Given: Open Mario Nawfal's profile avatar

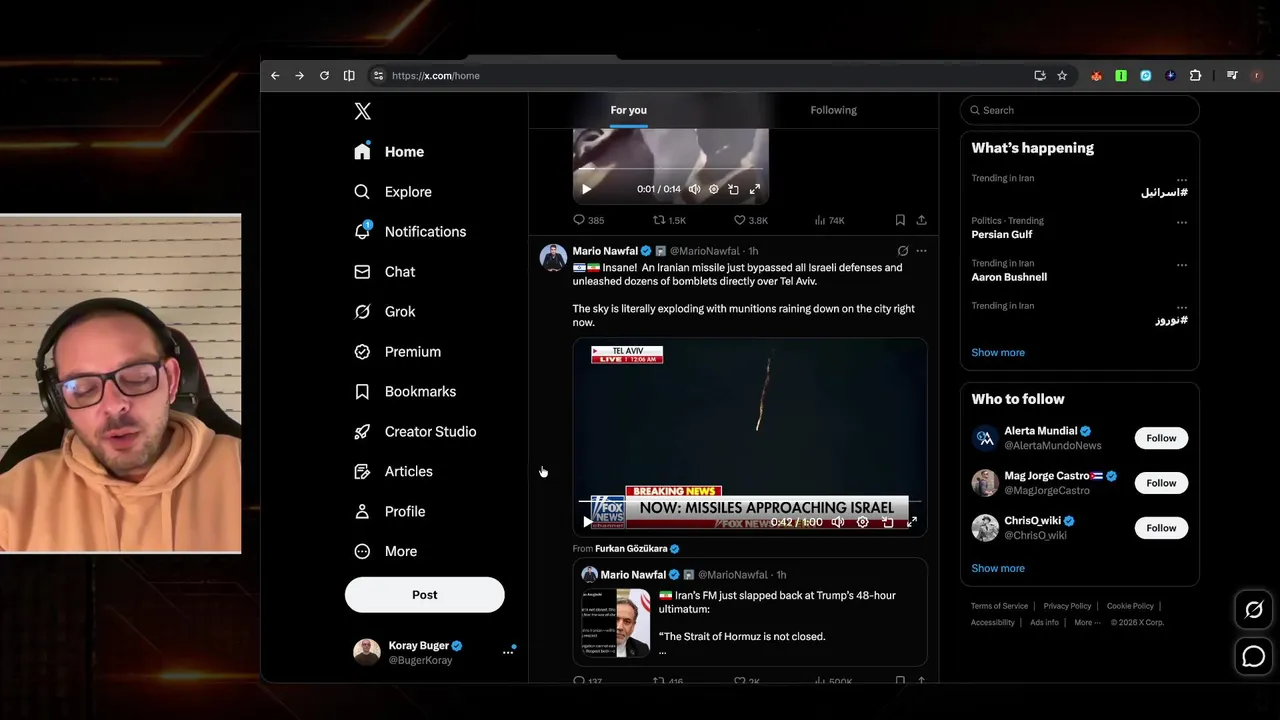Looking at the screenshot, I should pyautogui.click(x=553, y=257).
